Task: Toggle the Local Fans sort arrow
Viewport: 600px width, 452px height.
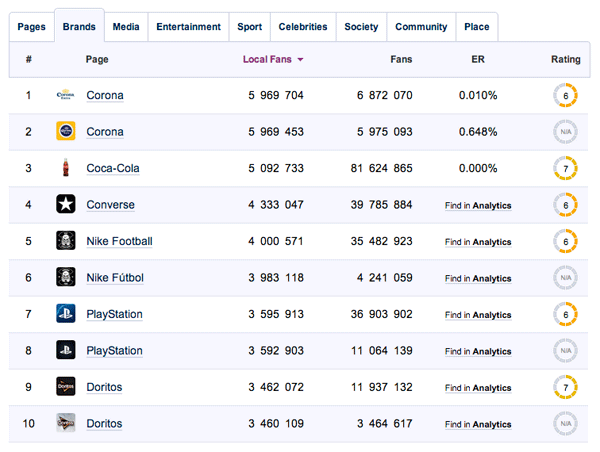Action: pos(300,60)
